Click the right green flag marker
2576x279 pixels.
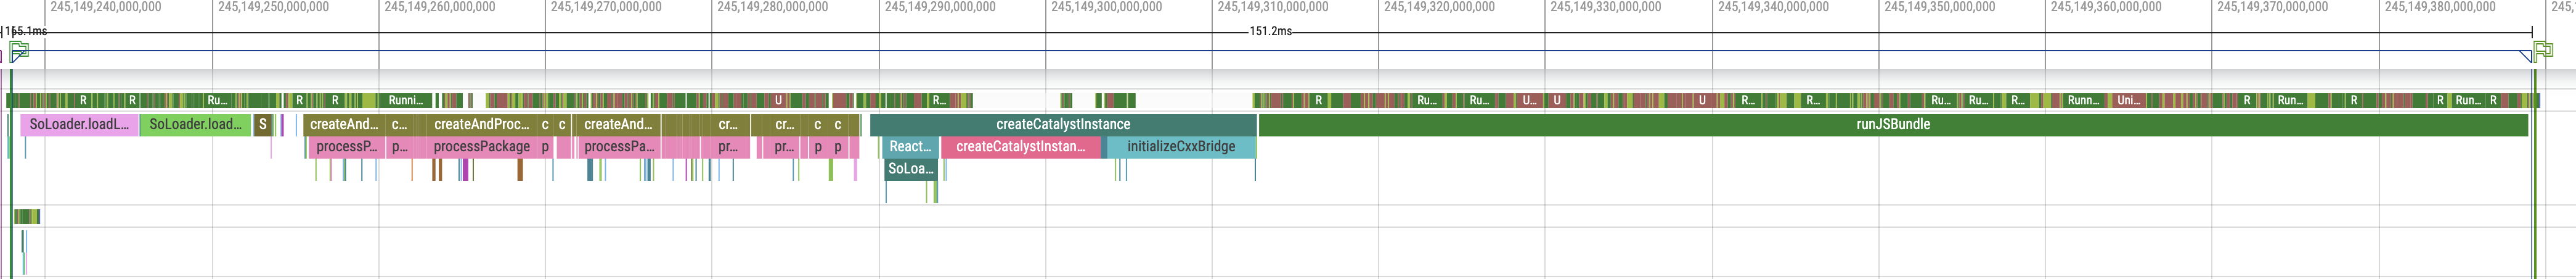coord(2543,50)
